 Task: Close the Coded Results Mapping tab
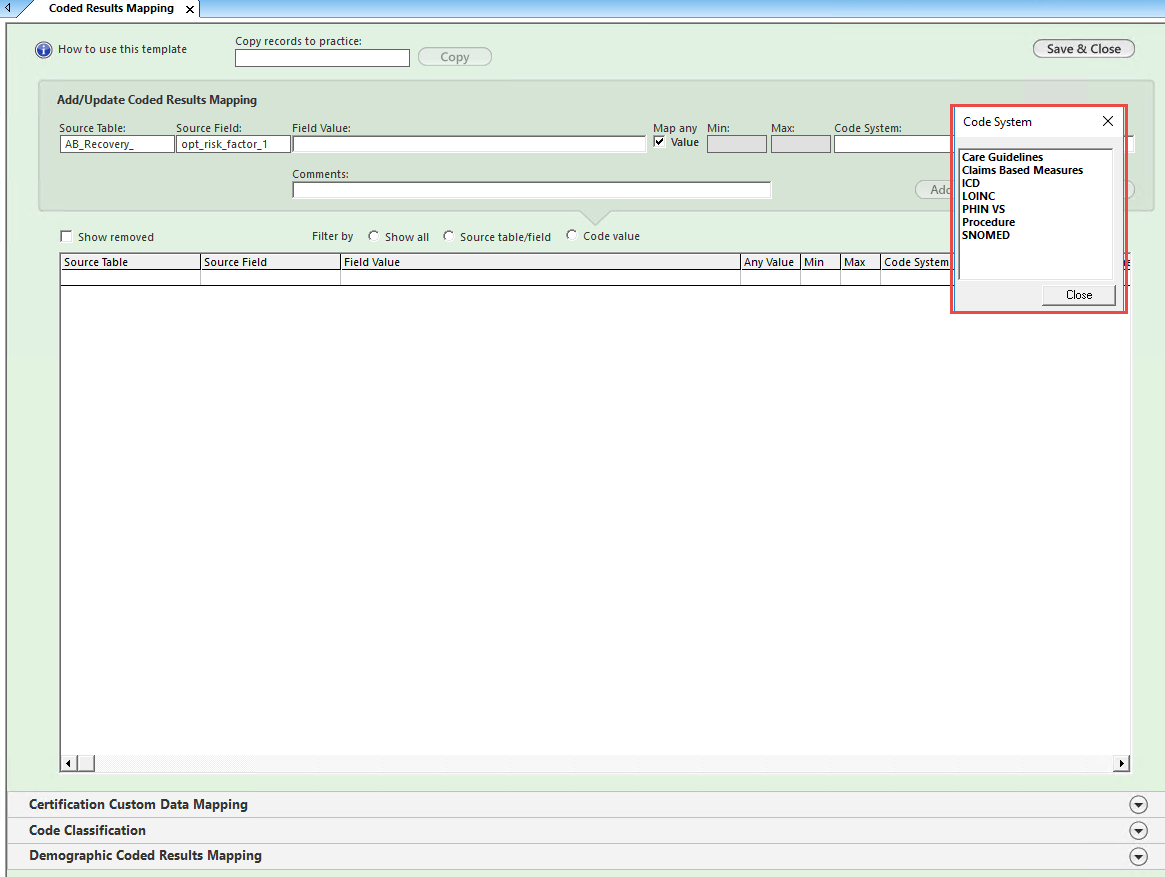190,10
